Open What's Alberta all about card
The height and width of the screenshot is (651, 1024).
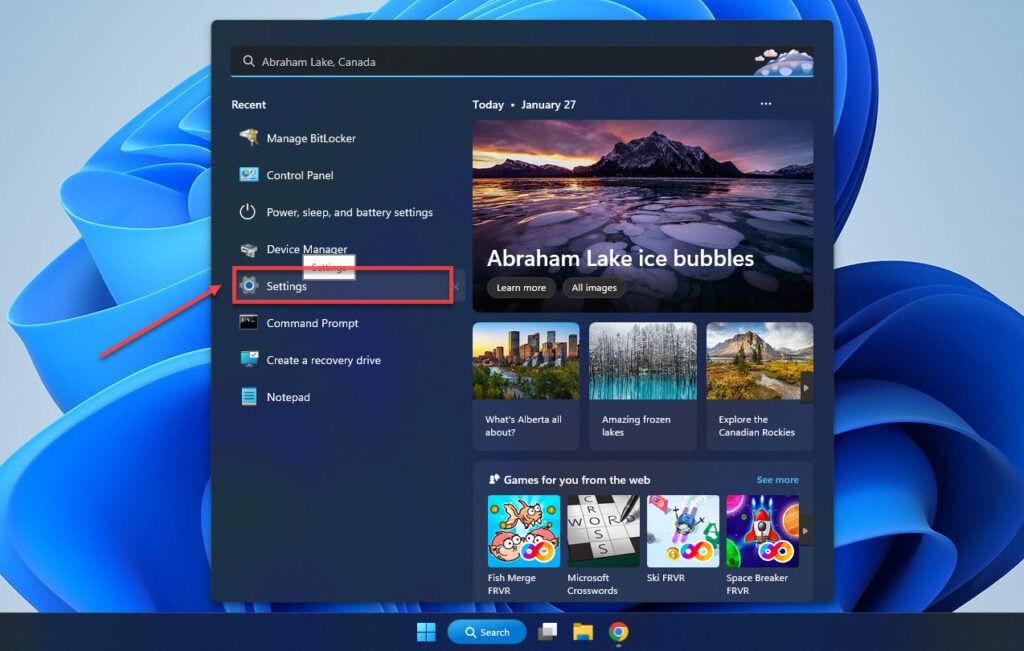pos(526,386)
